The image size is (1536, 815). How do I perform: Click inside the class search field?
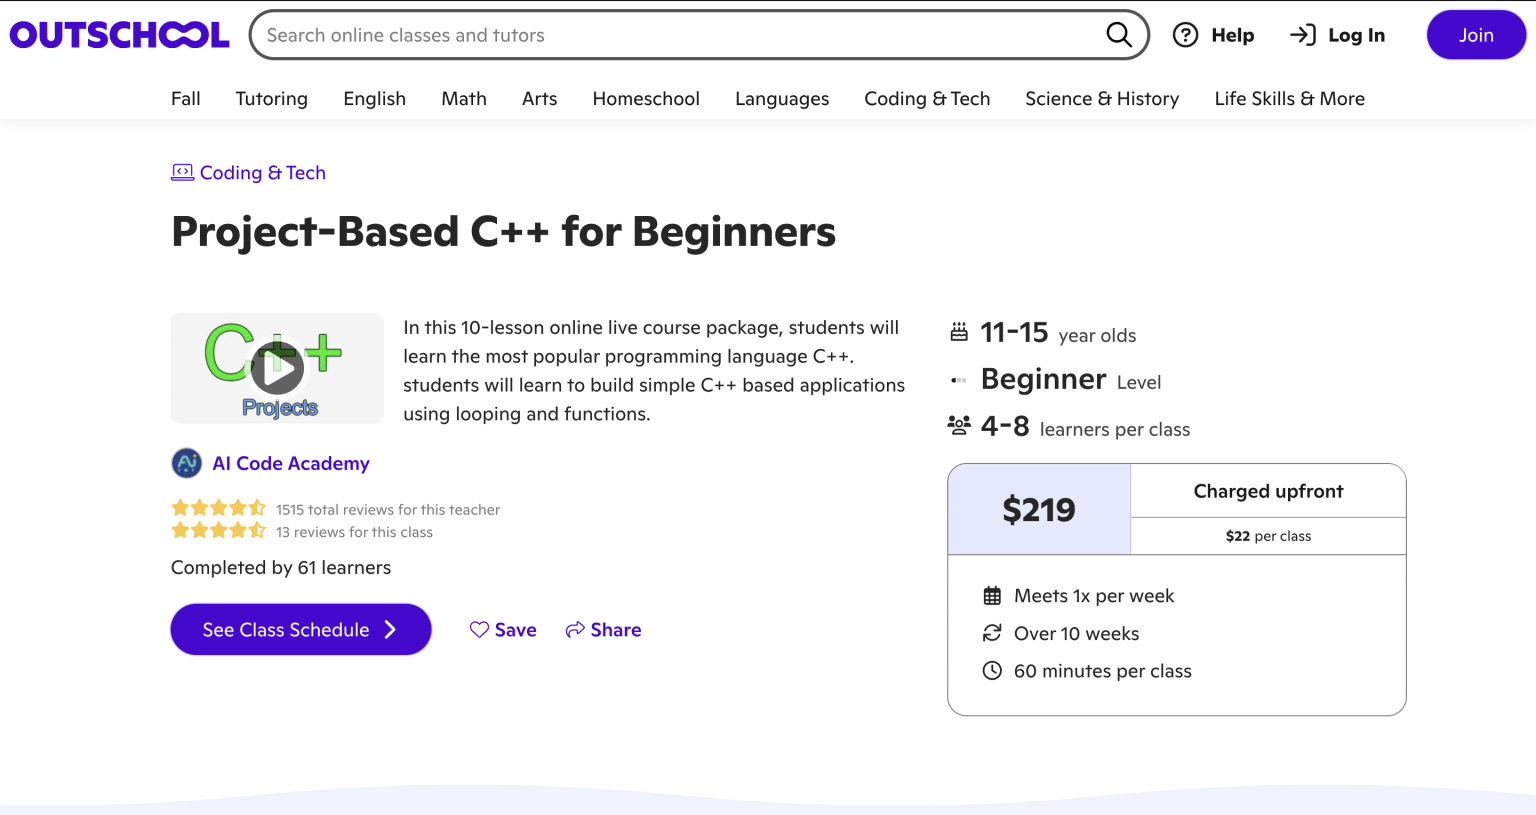pos(650,34)
